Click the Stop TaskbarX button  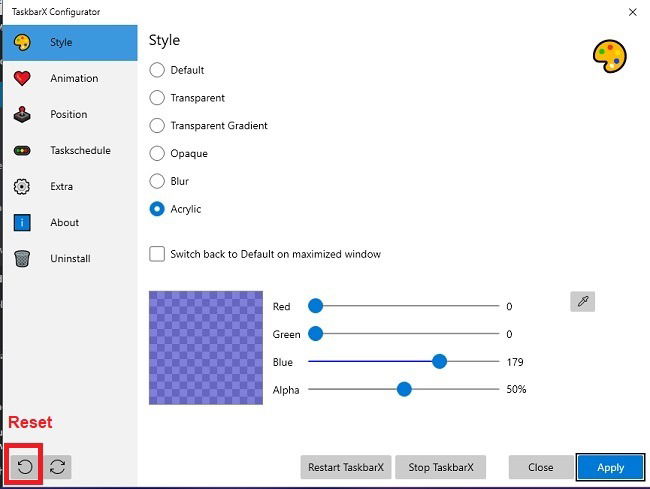coord(441,467)
